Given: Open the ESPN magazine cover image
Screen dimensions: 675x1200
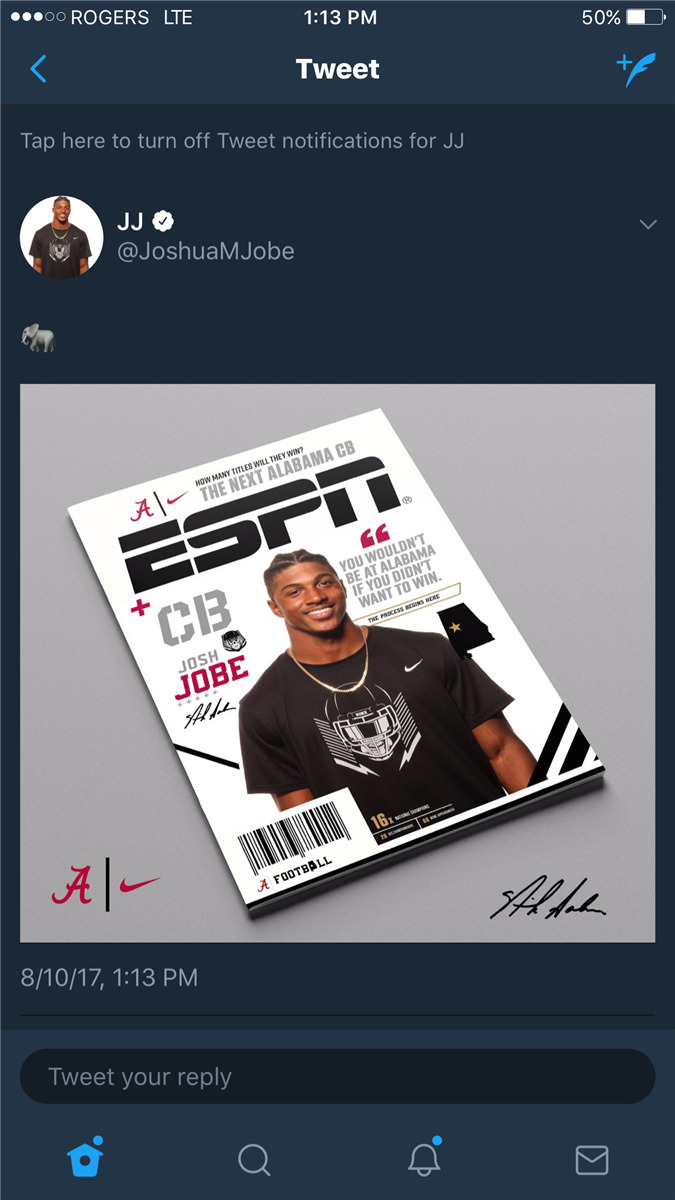Looking at the screenshot, I should pyautogui.click(x=338, y=663).
